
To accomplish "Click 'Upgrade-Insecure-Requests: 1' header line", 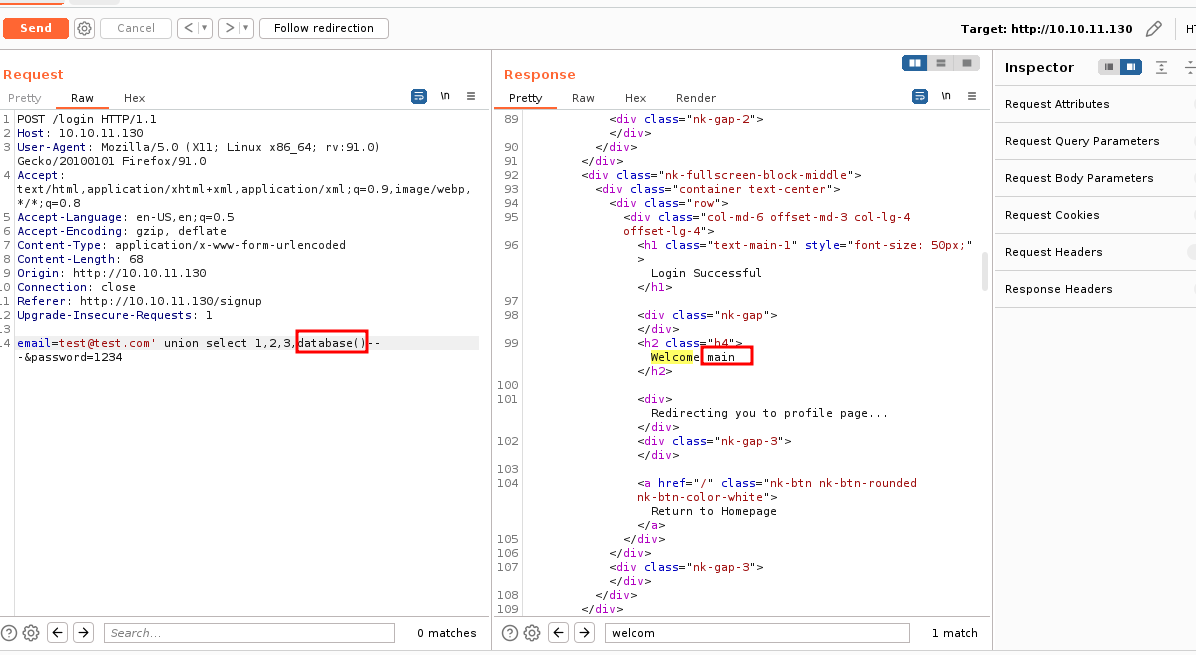I will 114,316.
